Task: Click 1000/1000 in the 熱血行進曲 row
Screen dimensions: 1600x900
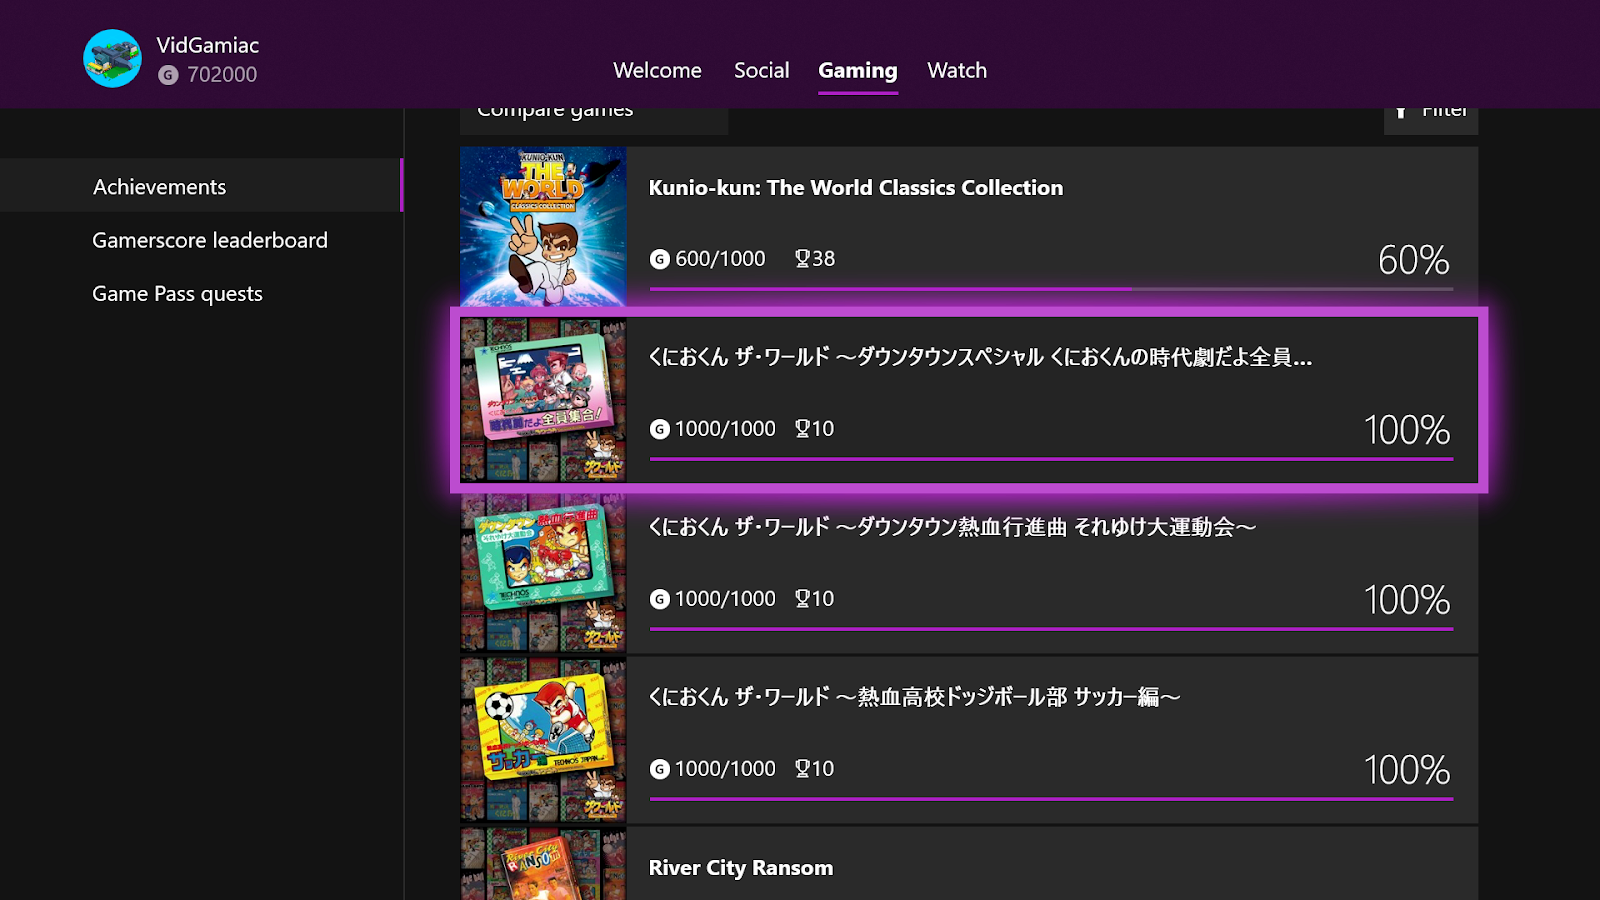Action: [x=725, y=599]
